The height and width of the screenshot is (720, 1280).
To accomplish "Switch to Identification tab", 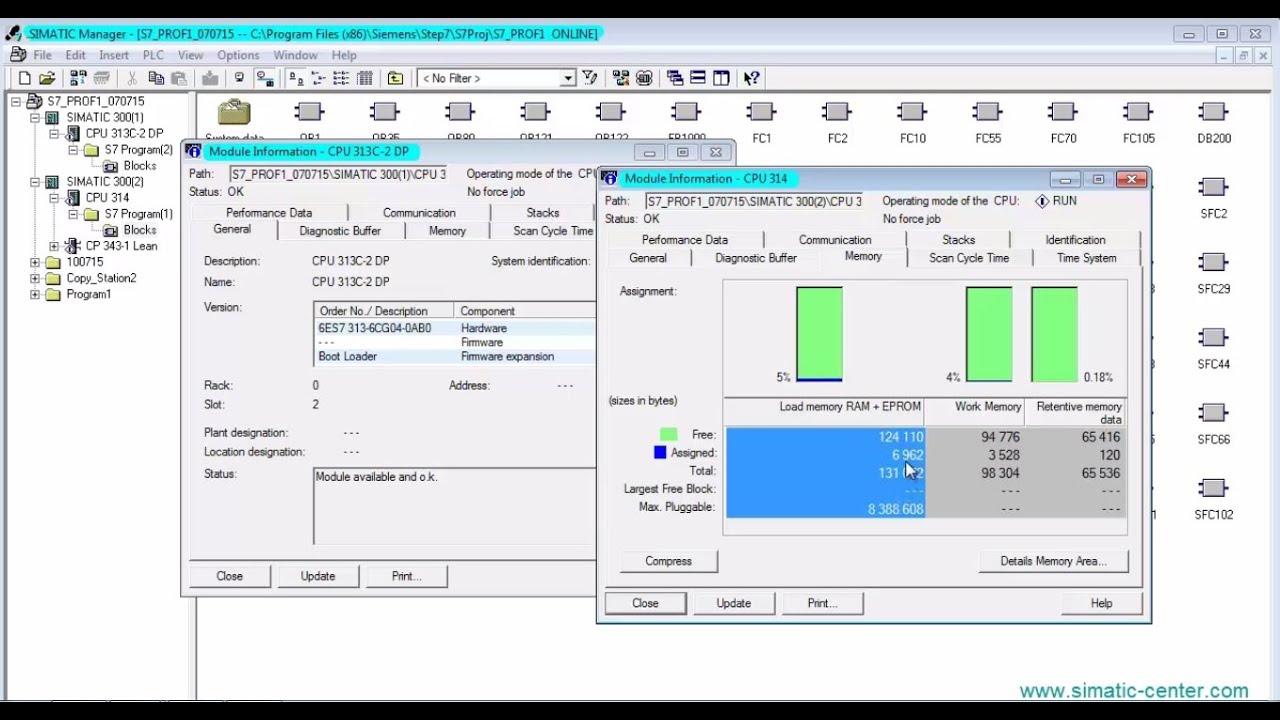I will [1075, 240].
